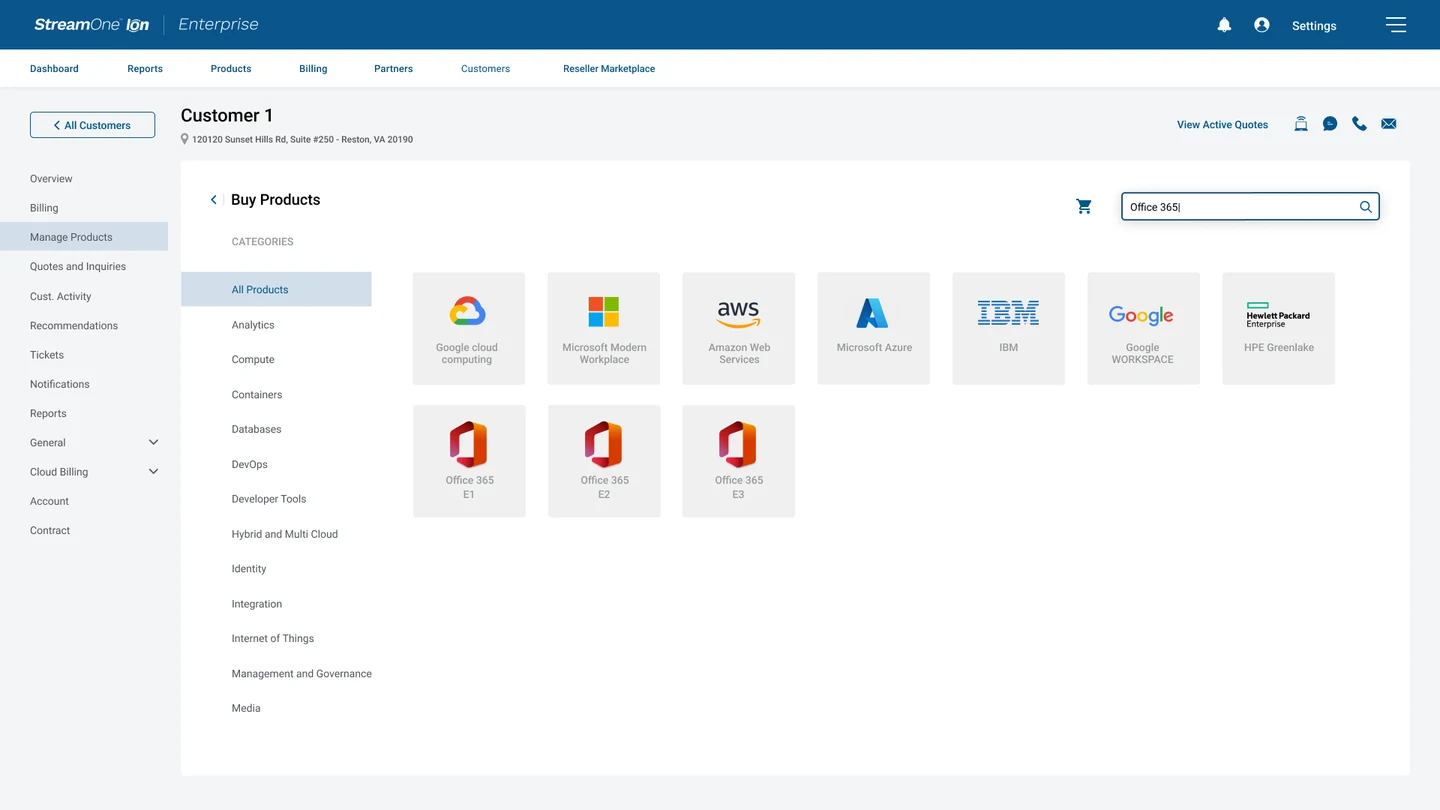Open Quotes and Inquiries in sidebar
Screen dimensions: 1440x810
tap(78, 267)
